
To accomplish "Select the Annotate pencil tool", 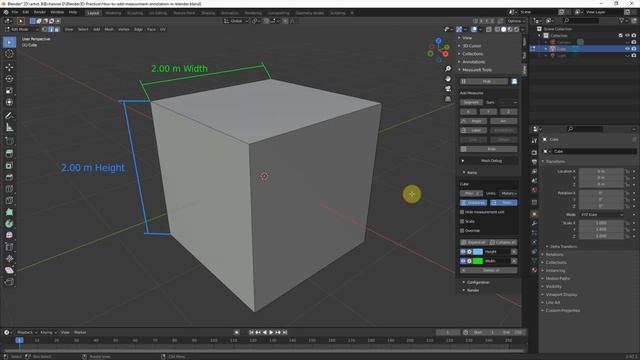I will click(9, 116).
